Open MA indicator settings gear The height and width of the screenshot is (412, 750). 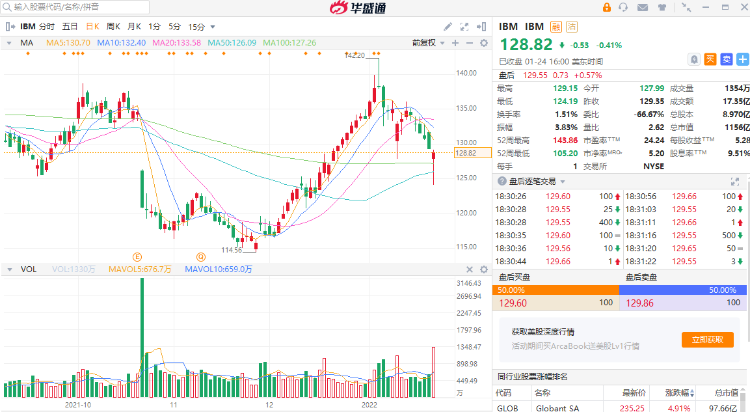tap(484, 43)
